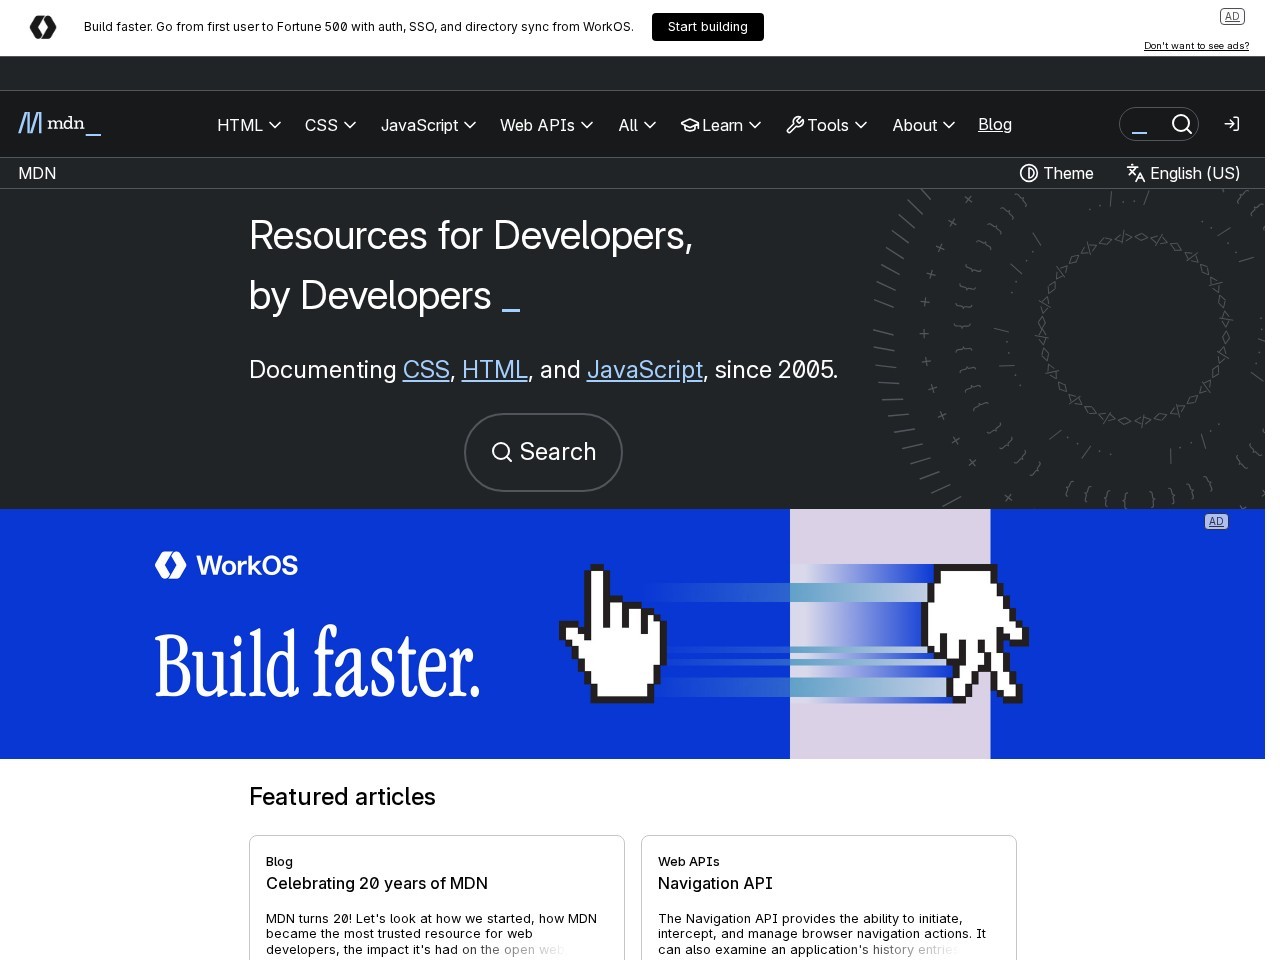Image resolution: width=1280 pixels, height=960 pixels.
Task: Click the log in arrow icon
Action: point(1232,124)
